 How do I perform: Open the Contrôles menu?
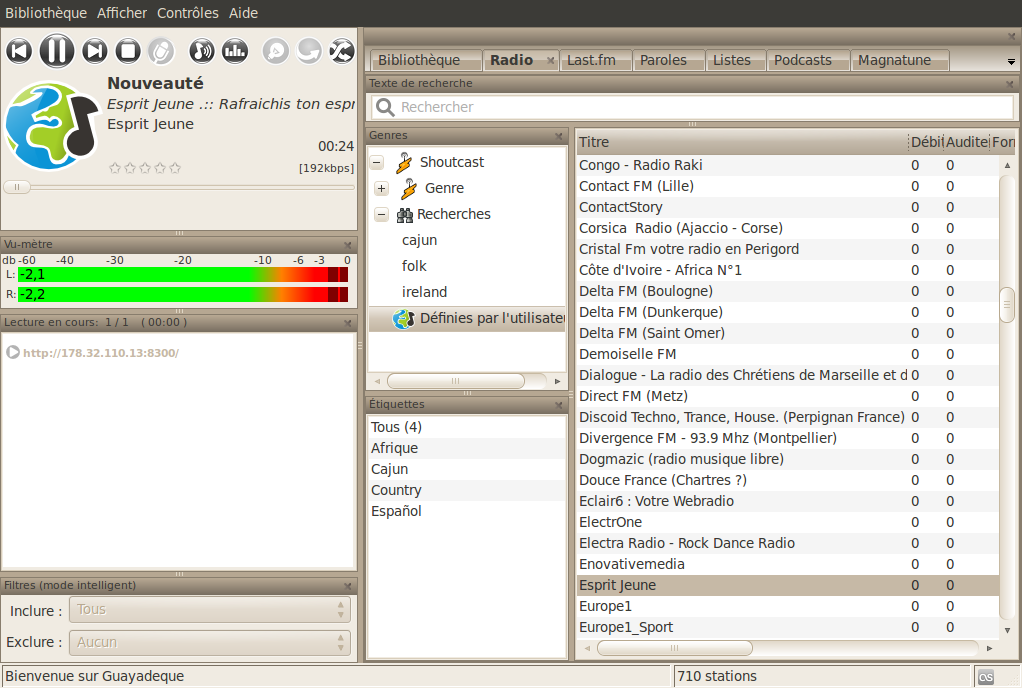coord(187,13)
